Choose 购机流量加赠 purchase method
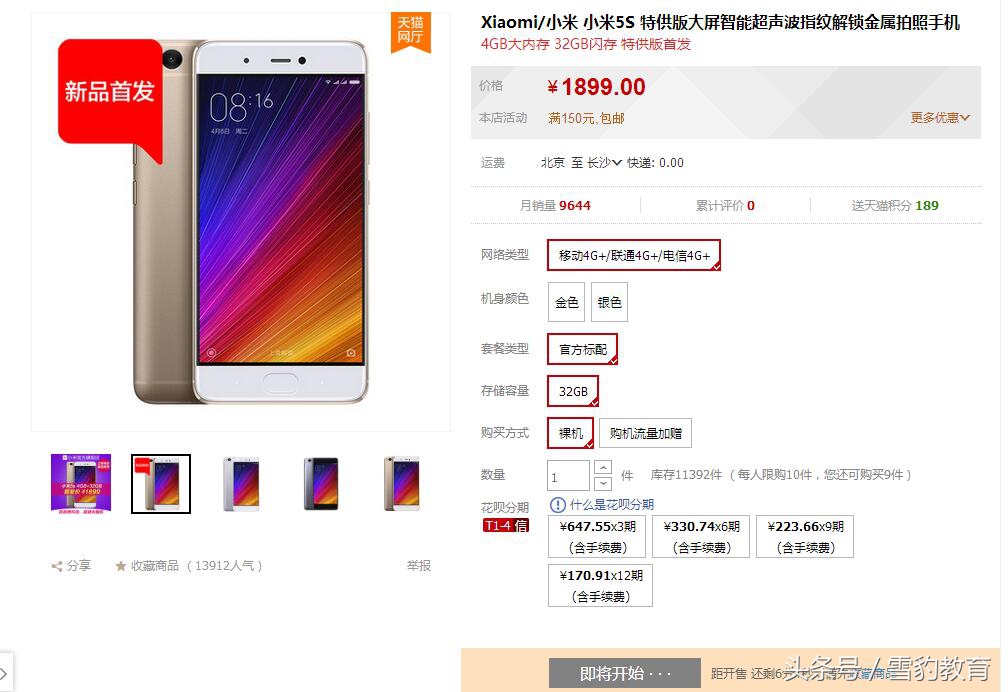 [645, 433]
